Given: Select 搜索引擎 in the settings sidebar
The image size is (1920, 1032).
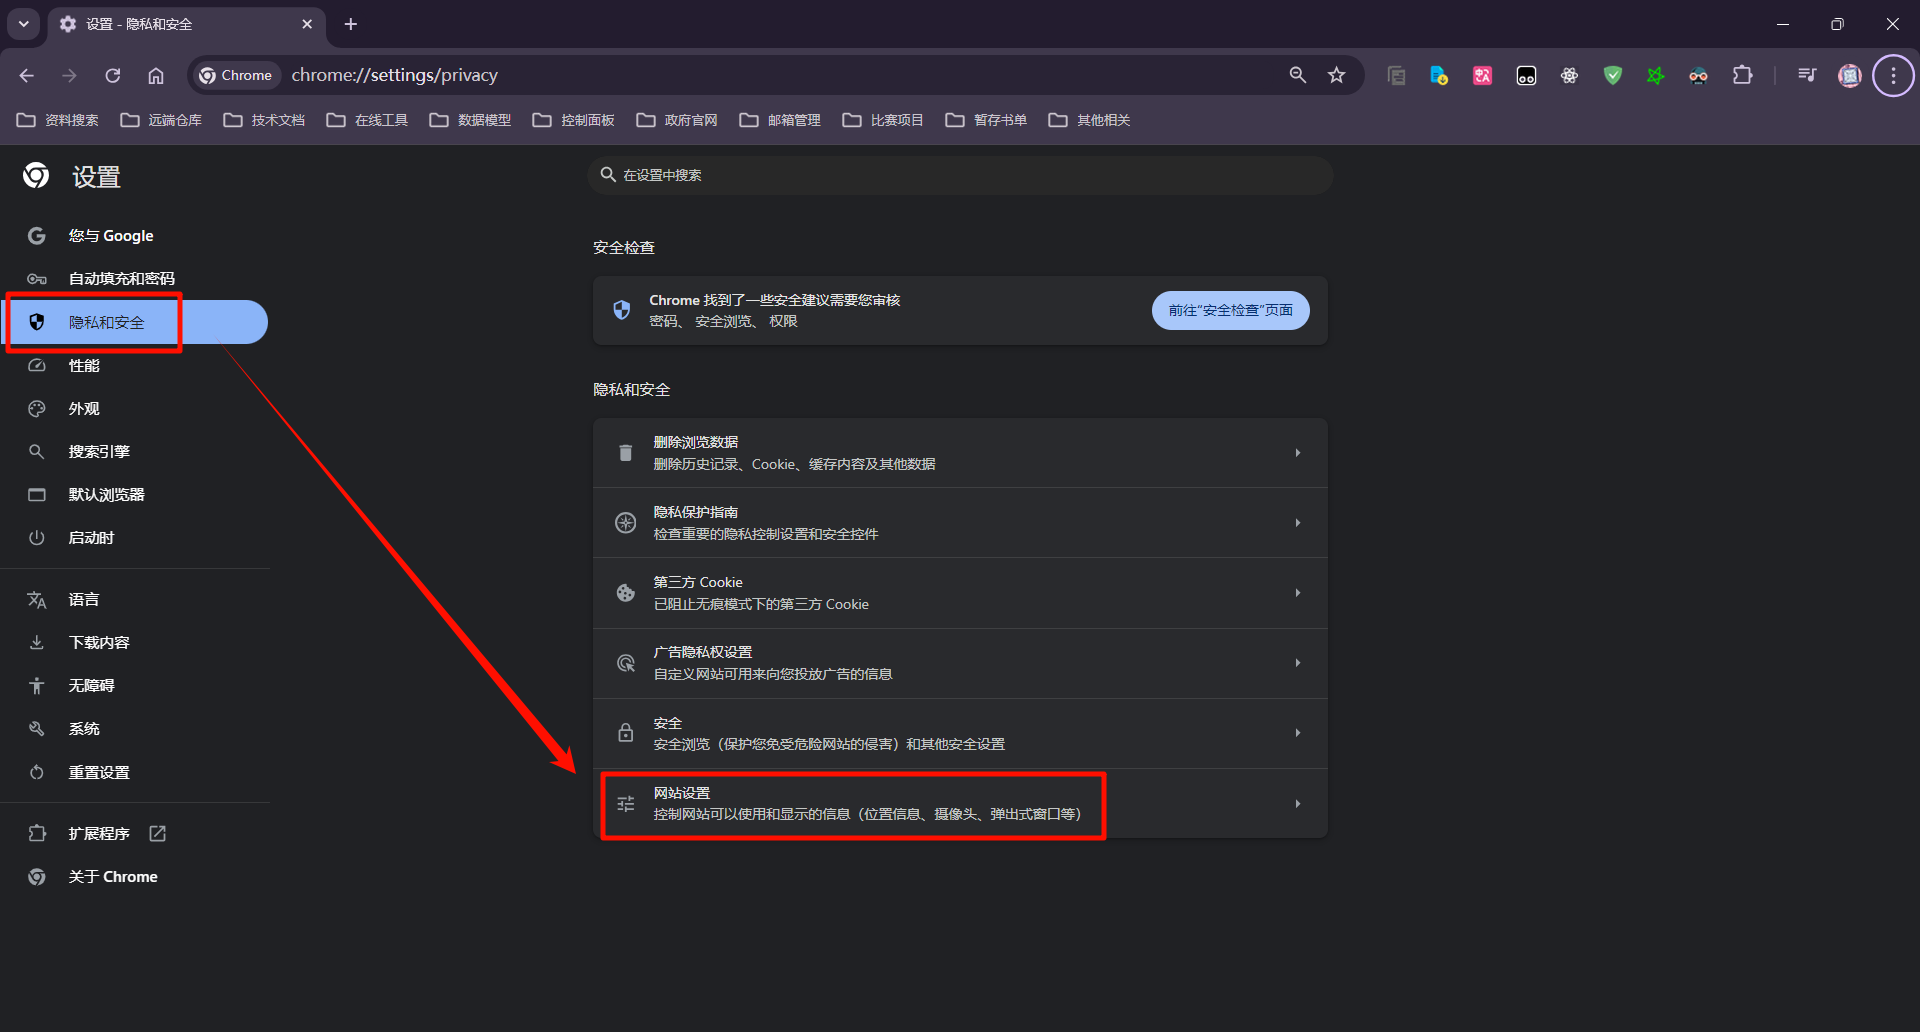Looking at the screenshot, I should click(x=99, y=452).
